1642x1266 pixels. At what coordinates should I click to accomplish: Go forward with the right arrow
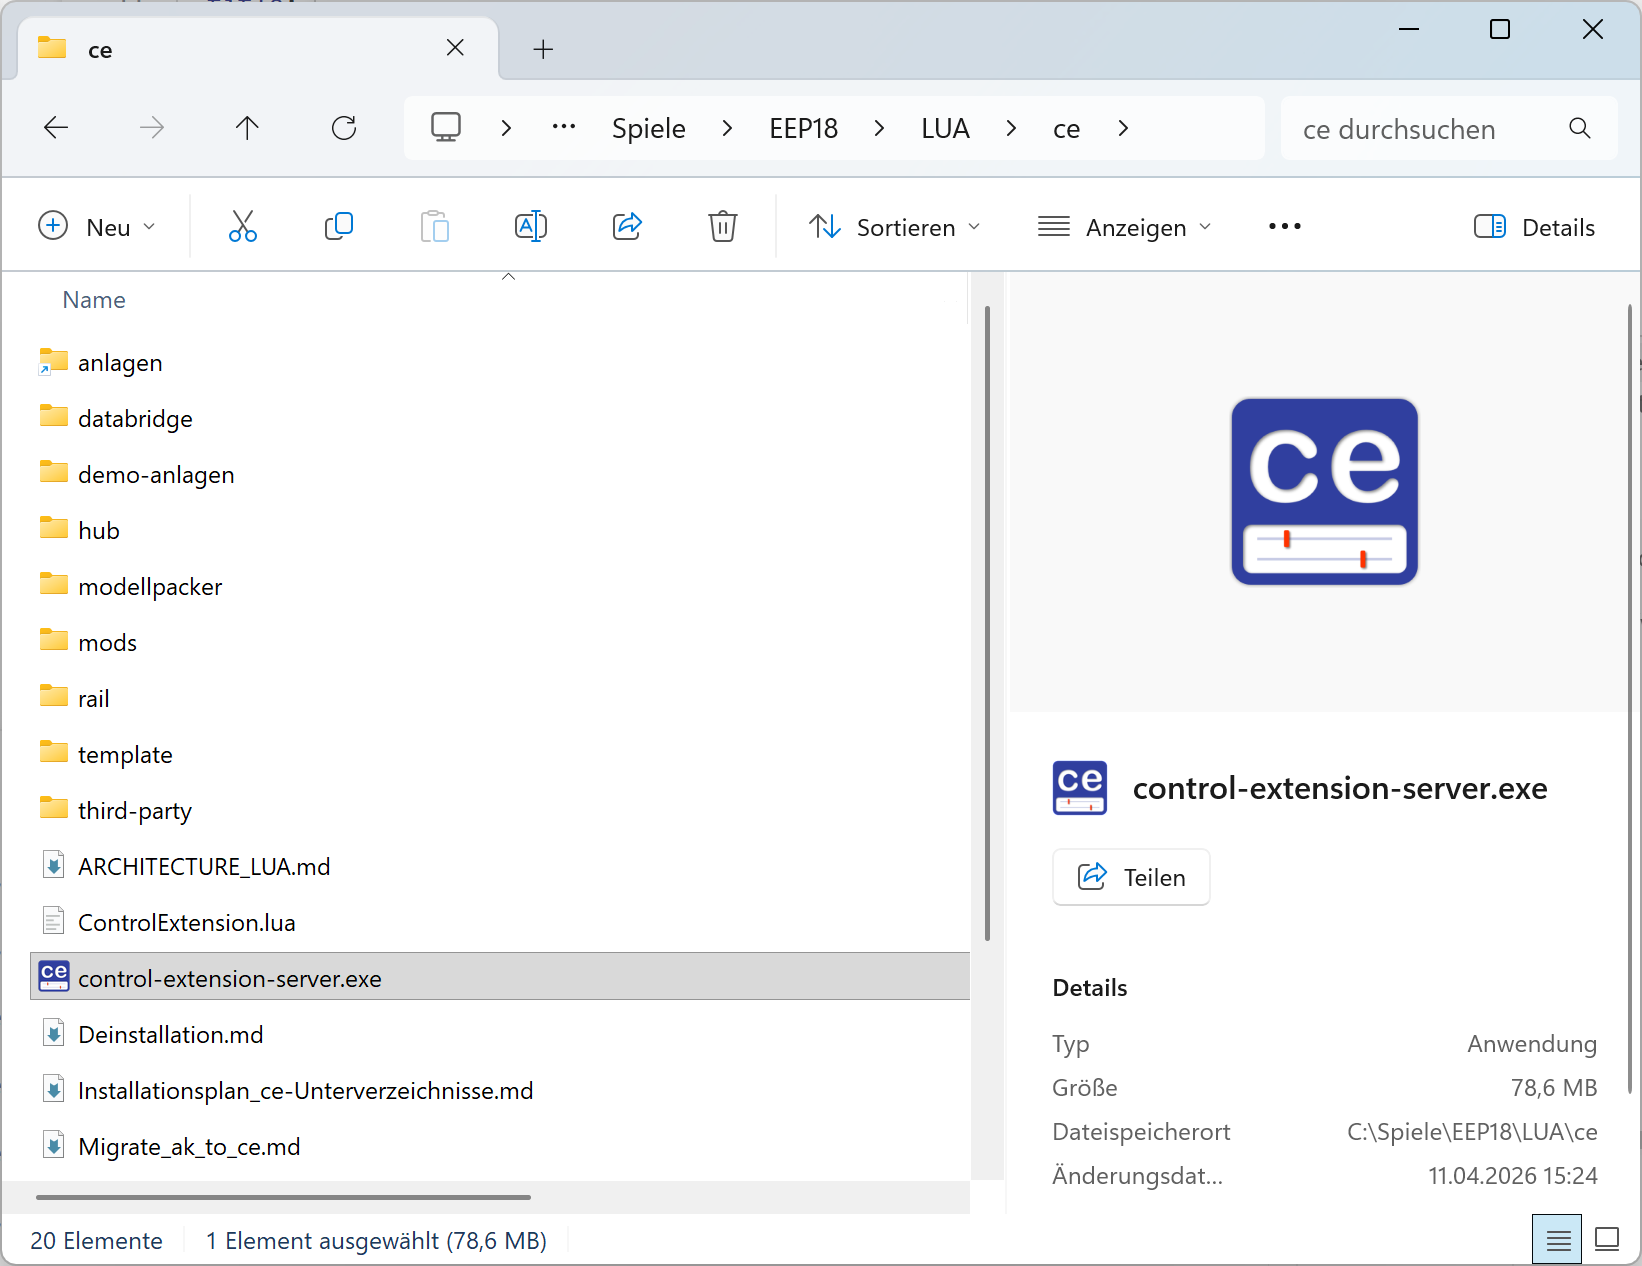click(152, 128)
